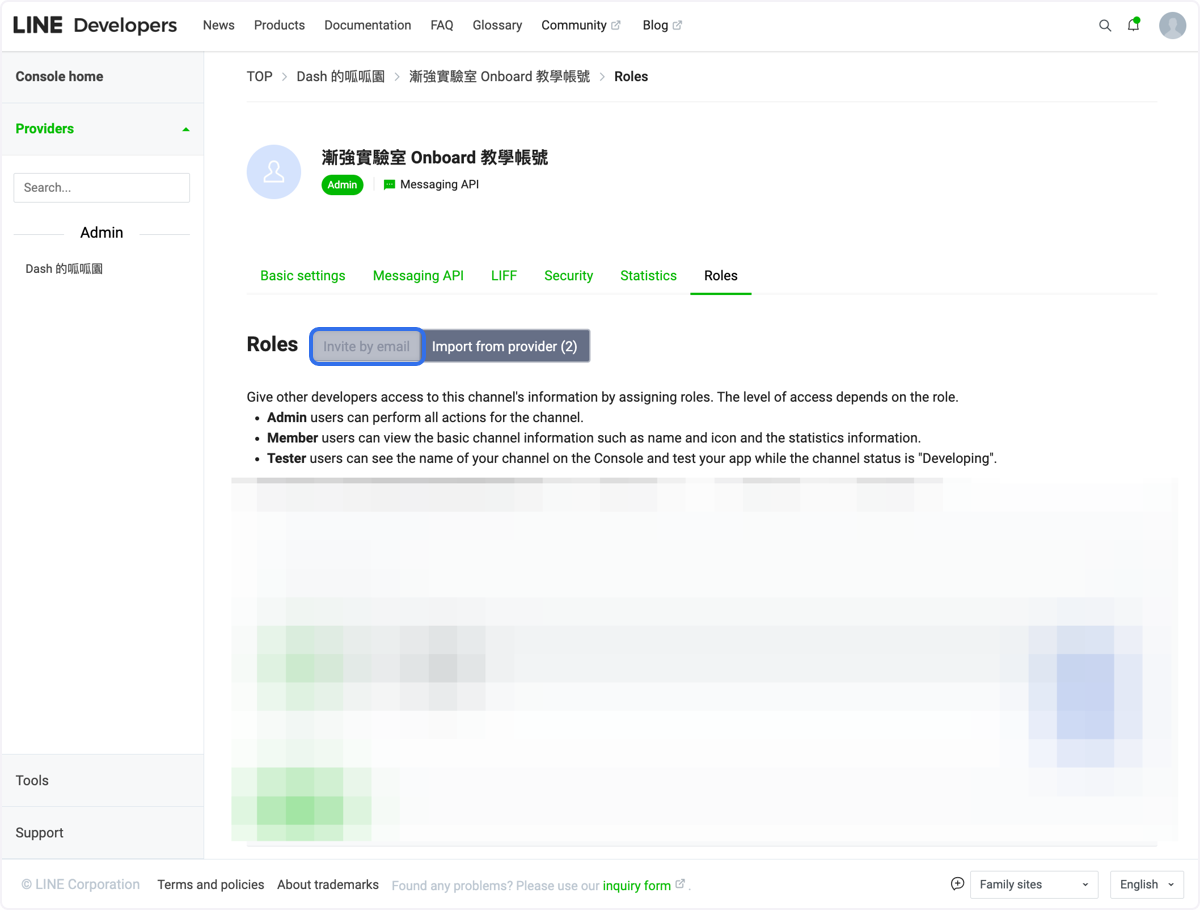1200x910 pixels.
Task: Click the channel profile picture placeholder
Action: pyautogui.click(x=274, y=172)
